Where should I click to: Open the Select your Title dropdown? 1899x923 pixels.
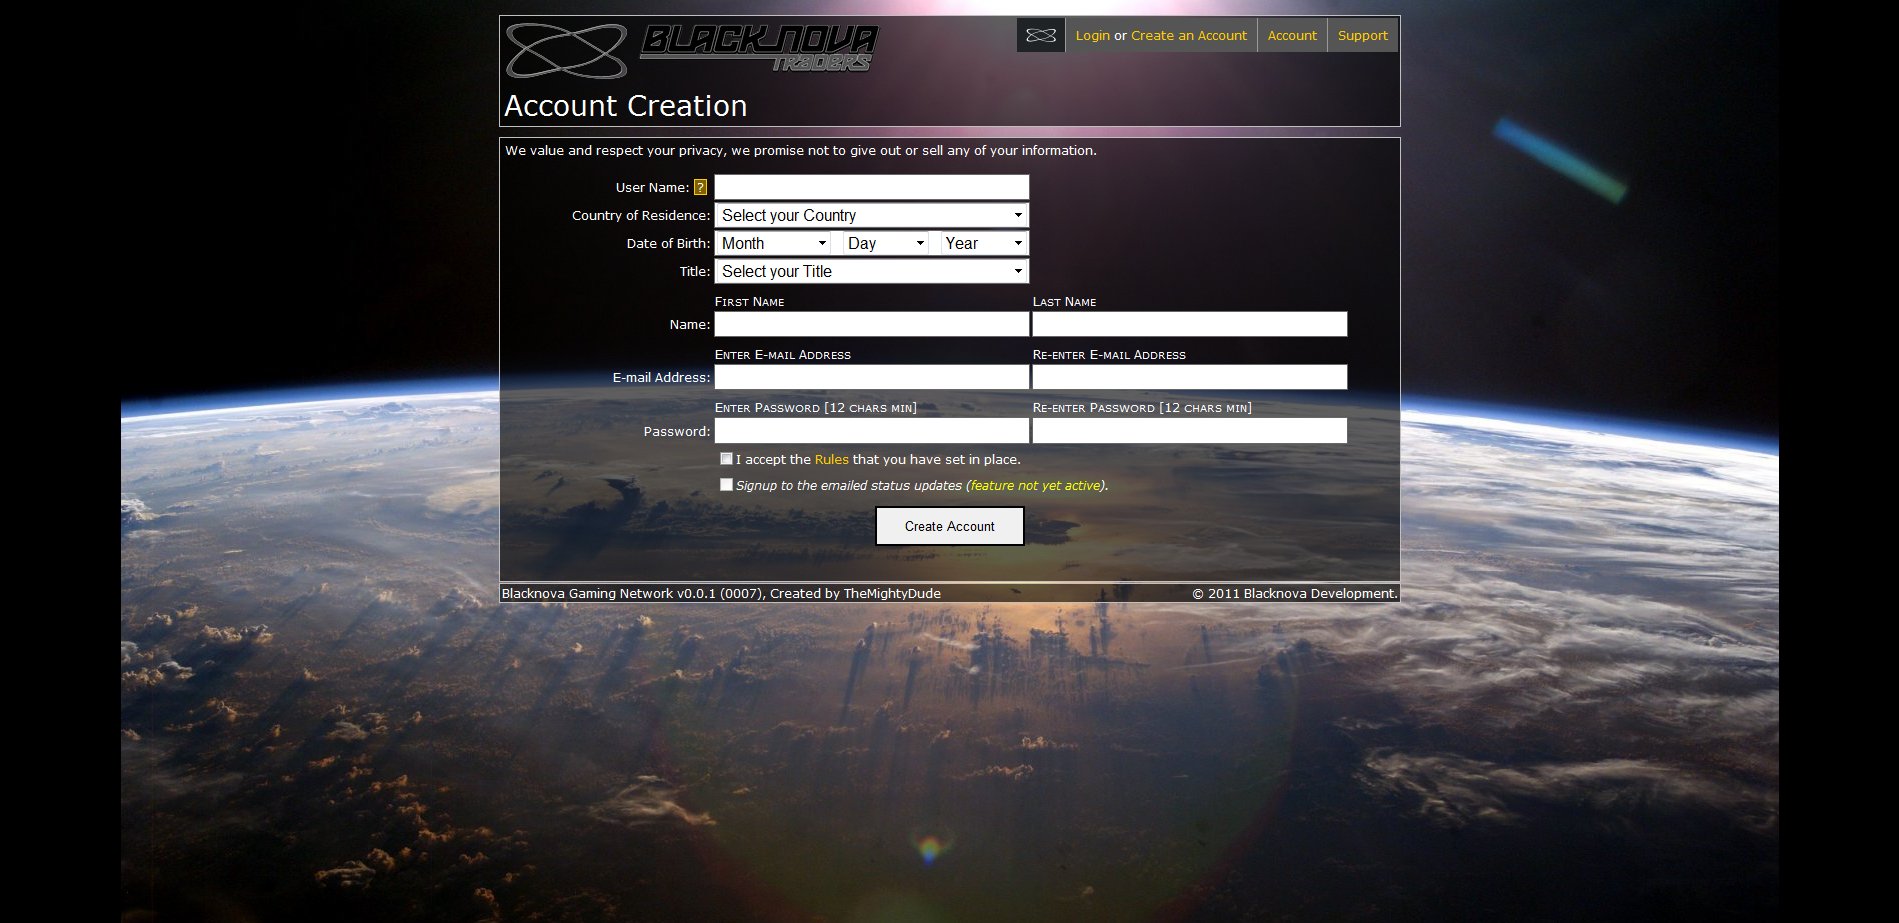872,271
